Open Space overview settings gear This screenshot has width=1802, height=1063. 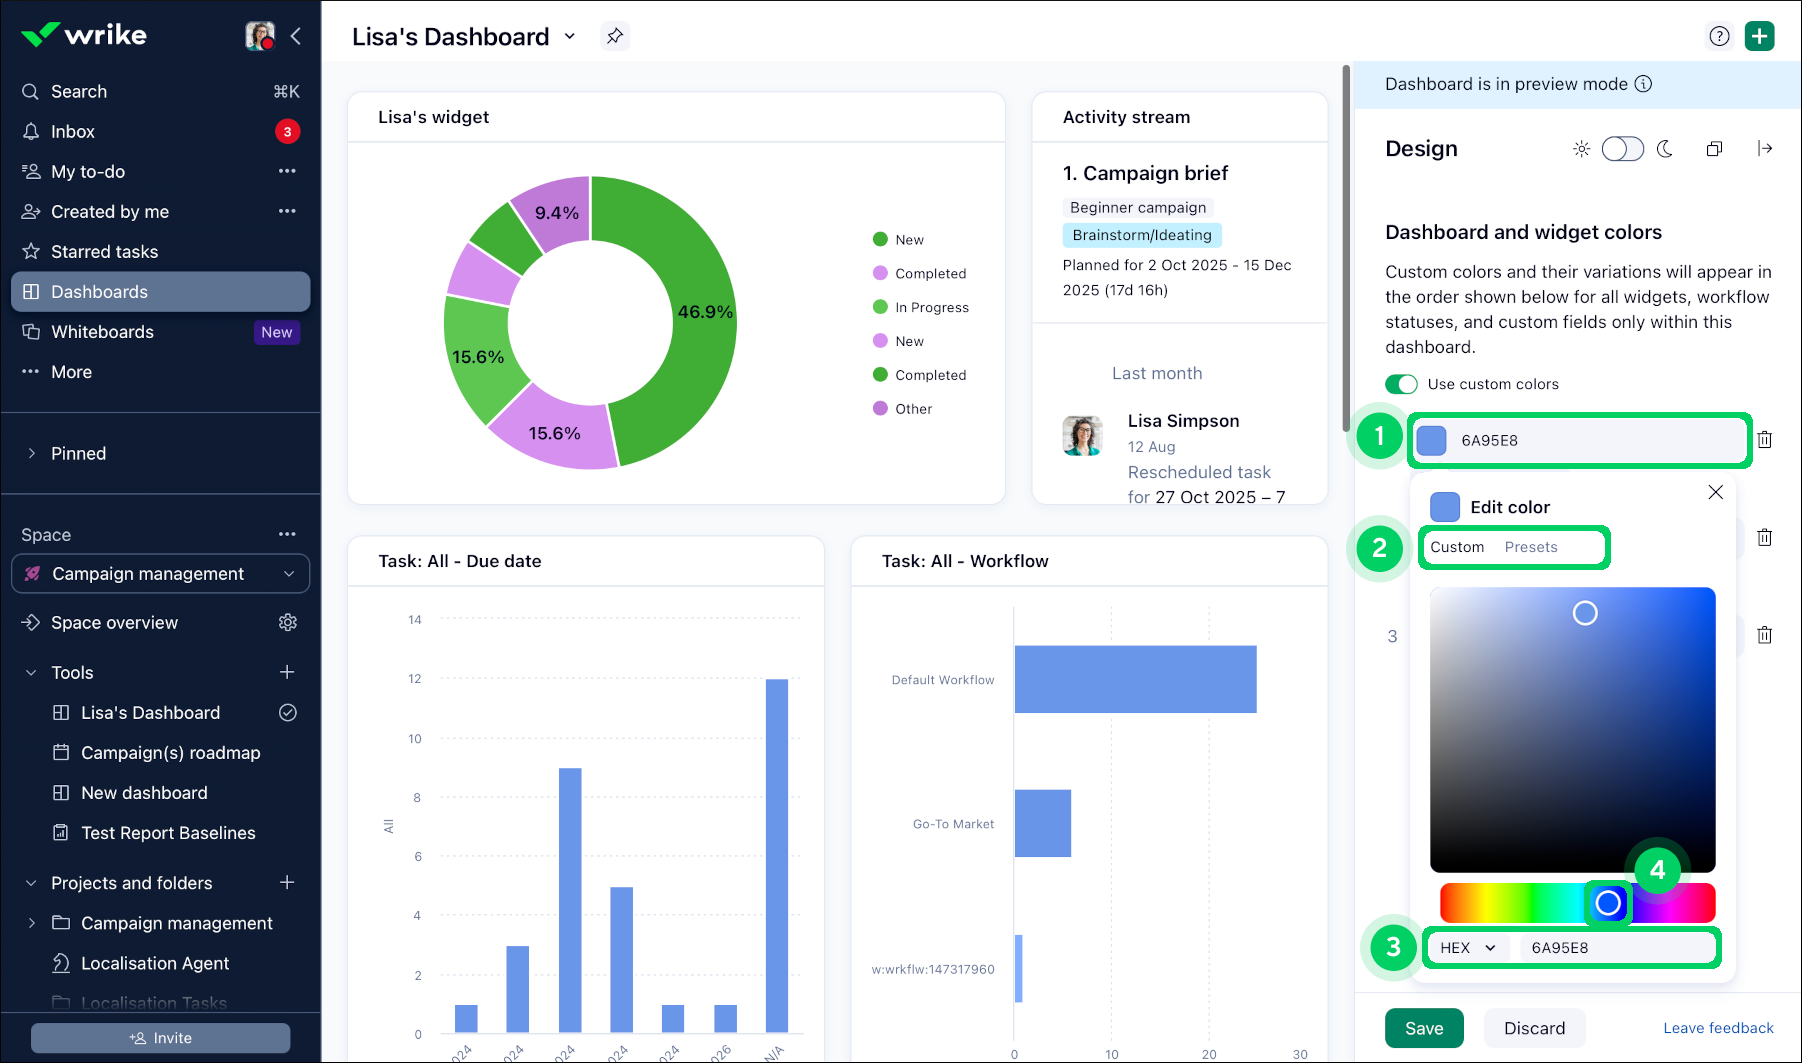(x=288, y=622)
